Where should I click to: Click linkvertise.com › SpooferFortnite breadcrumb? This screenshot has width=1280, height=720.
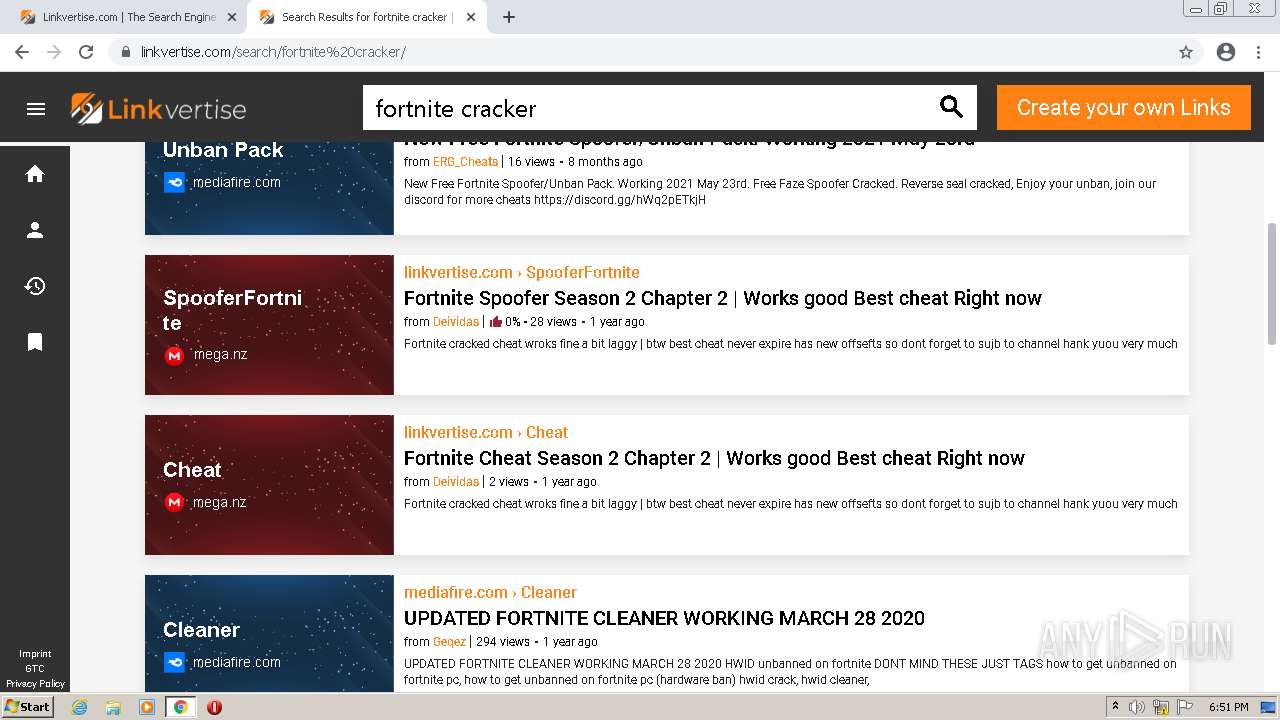point(522,272)
